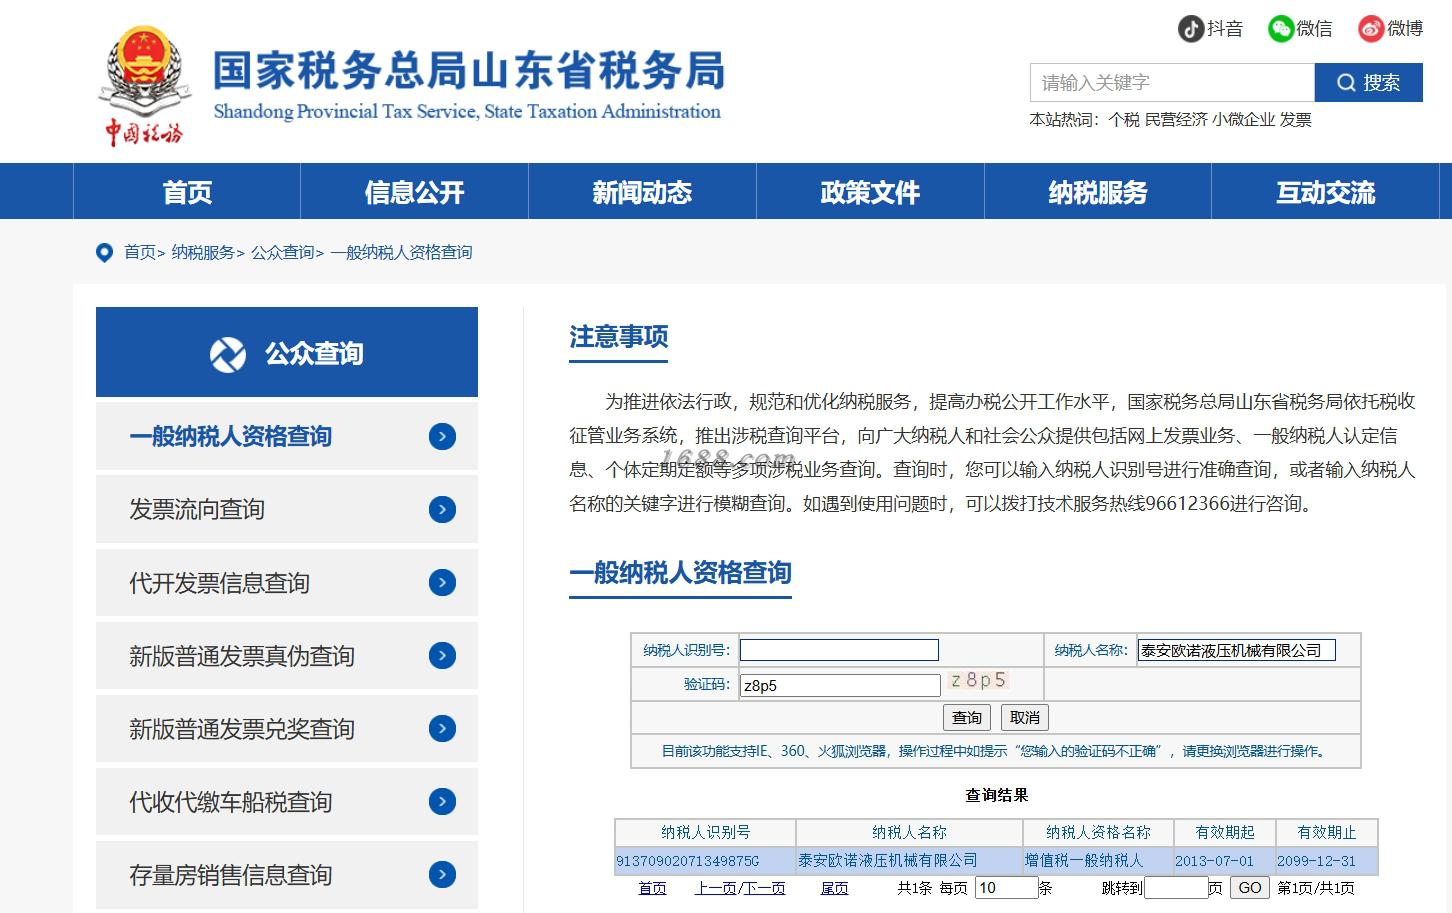
Task: Click the tax bureau emblem logo
Action: pos(145,85)
